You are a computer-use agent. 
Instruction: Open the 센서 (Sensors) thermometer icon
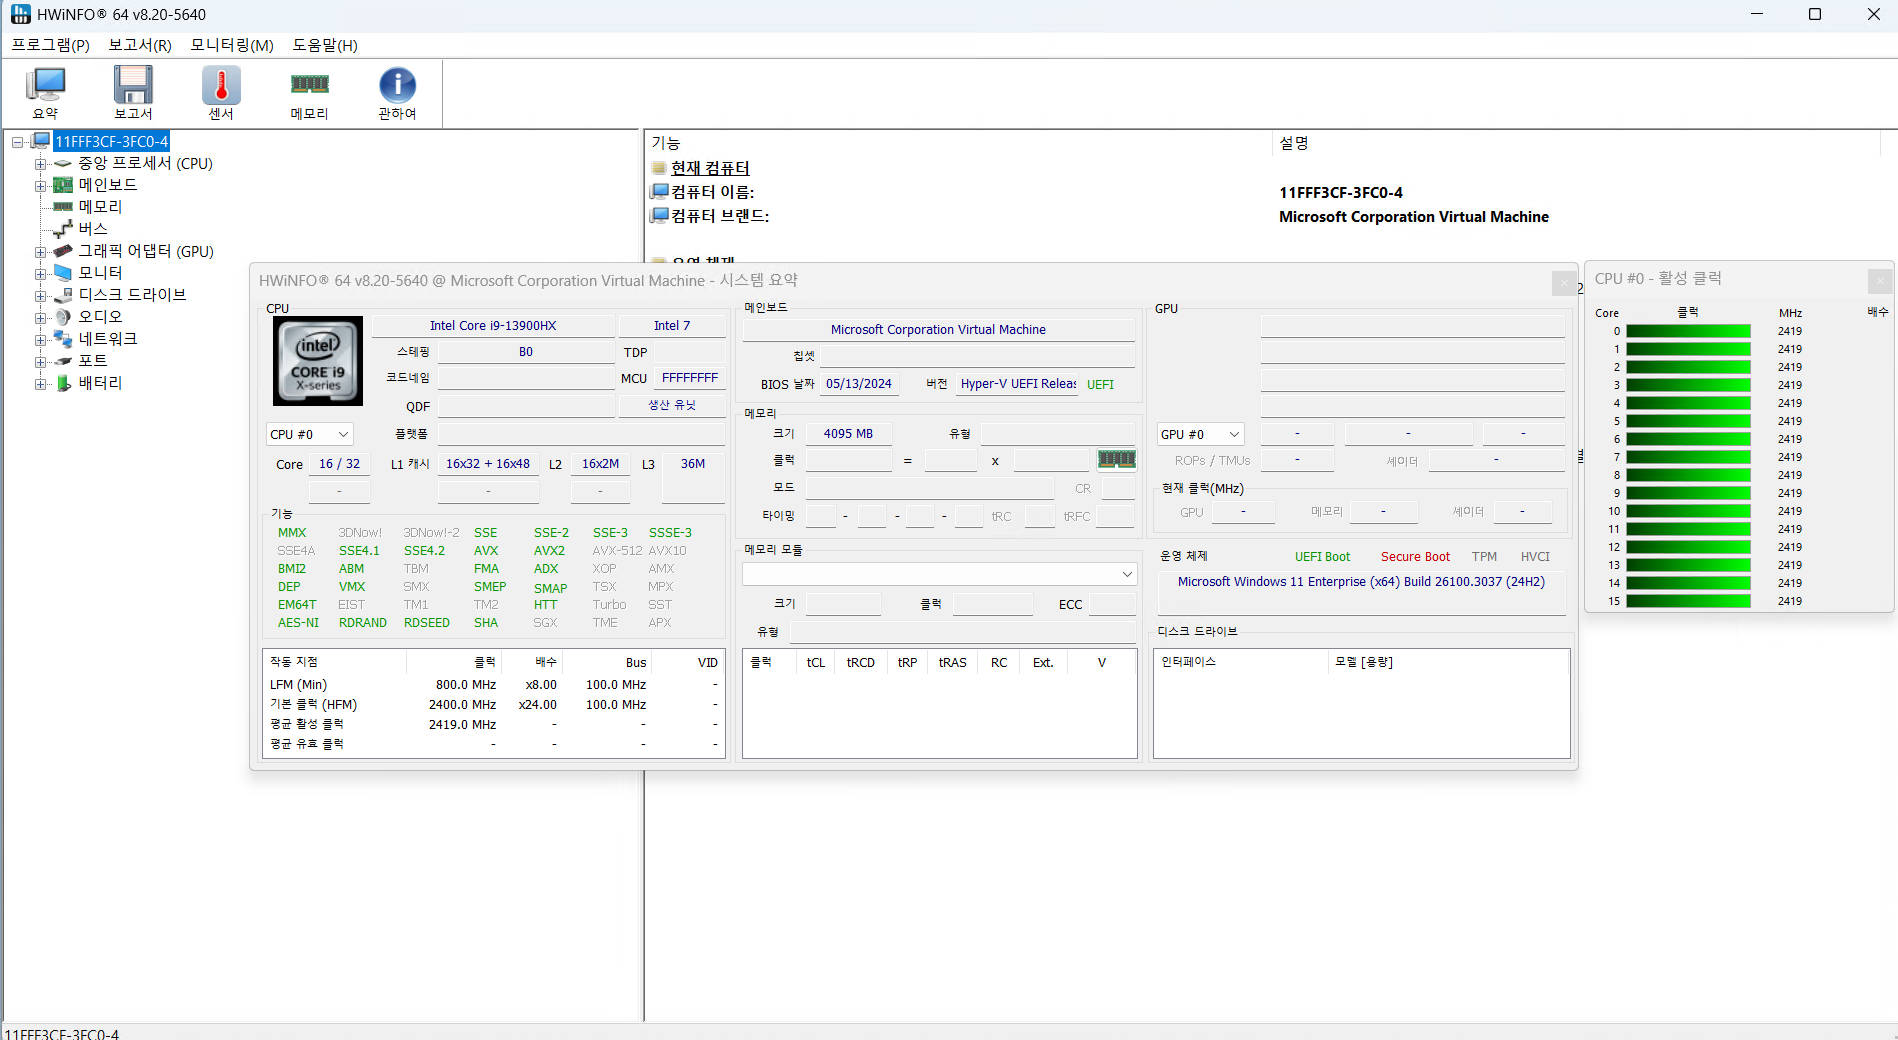(x=221, y=85)
